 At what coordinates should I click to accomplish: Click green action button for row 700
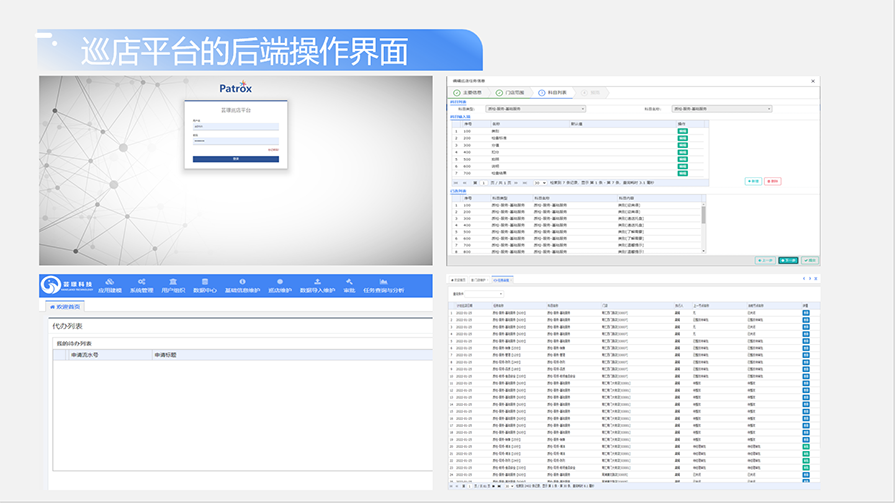(x=682, y=173)
